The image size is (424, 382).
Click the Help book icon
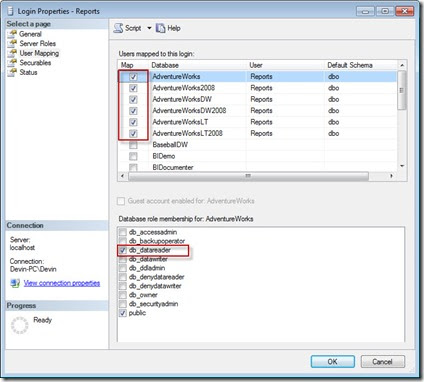pyautogui.click(x=161, y=28)
